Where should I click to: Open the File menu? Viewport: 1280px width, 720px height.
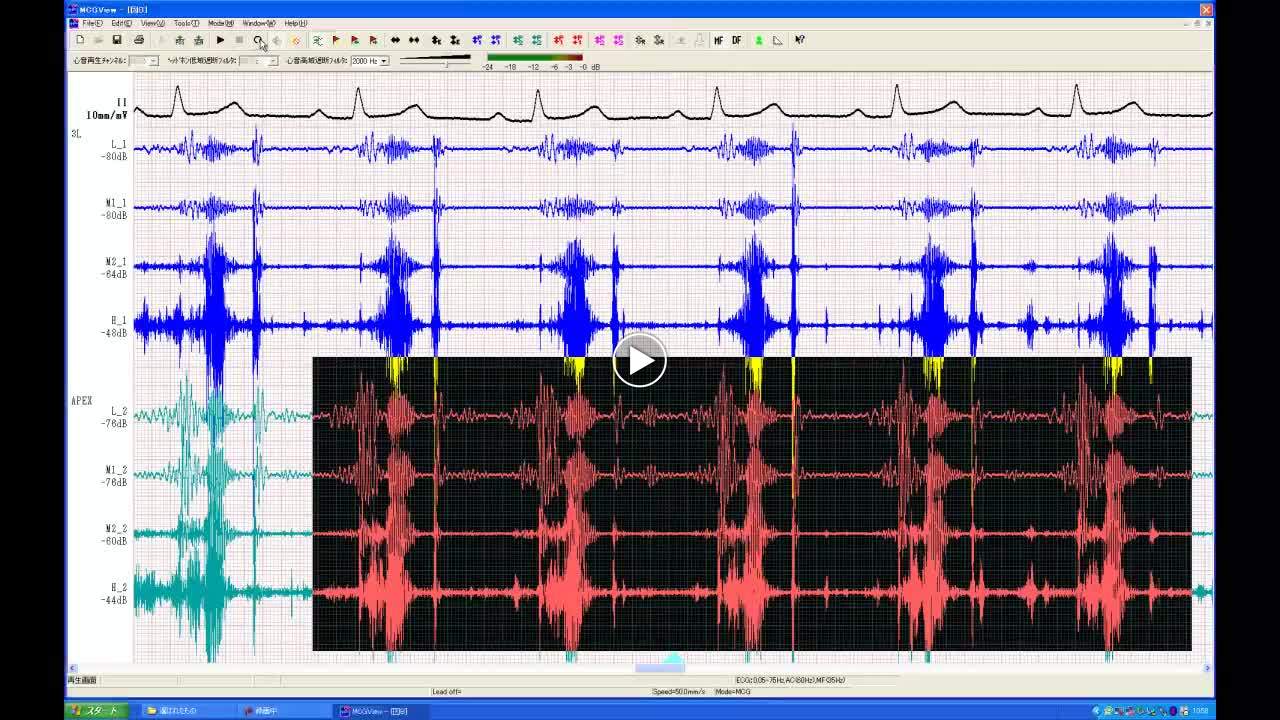[x=92, y=23]
